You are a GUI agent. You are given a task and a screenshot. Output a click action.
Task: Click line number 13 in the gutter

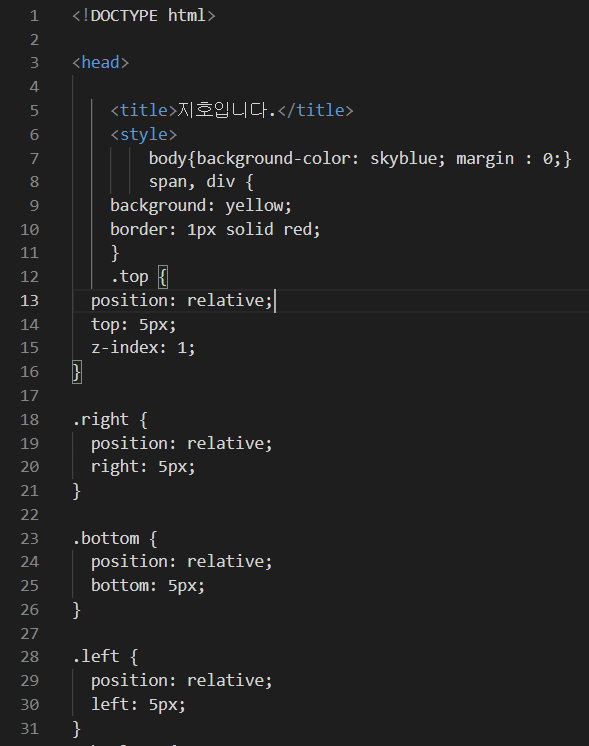click(29, 301)
